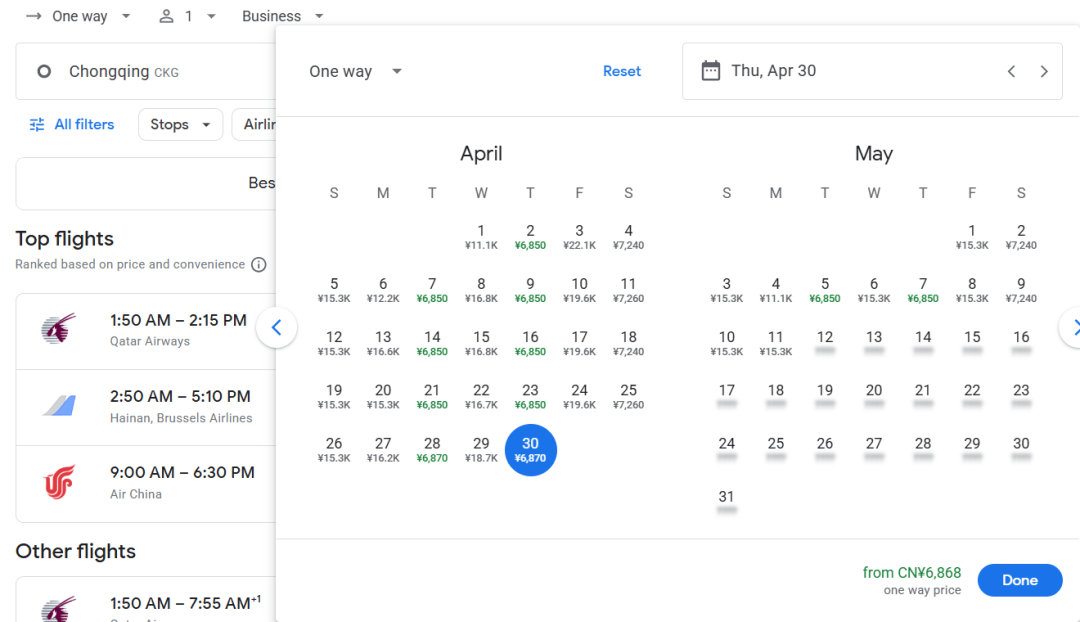Click the Air China phoenix logo
The width and height of the screenshot is (1080, 622).
coord(59,482)
